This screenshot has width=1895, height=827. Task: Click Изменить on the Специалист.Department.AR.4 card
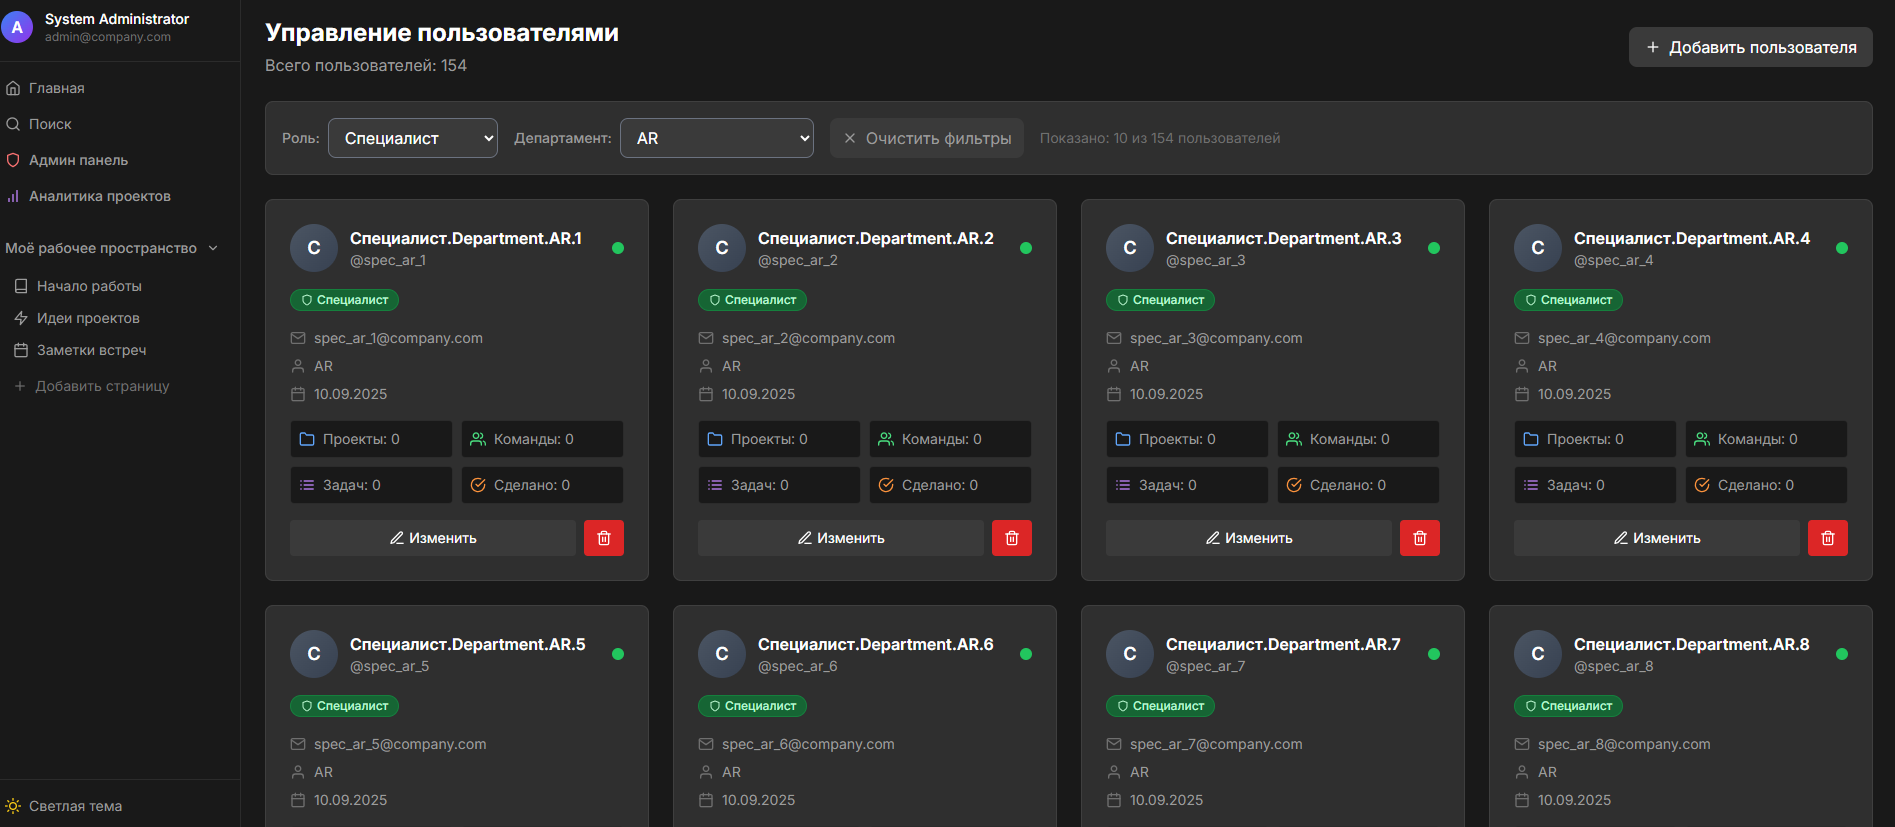click(1657, 538)
